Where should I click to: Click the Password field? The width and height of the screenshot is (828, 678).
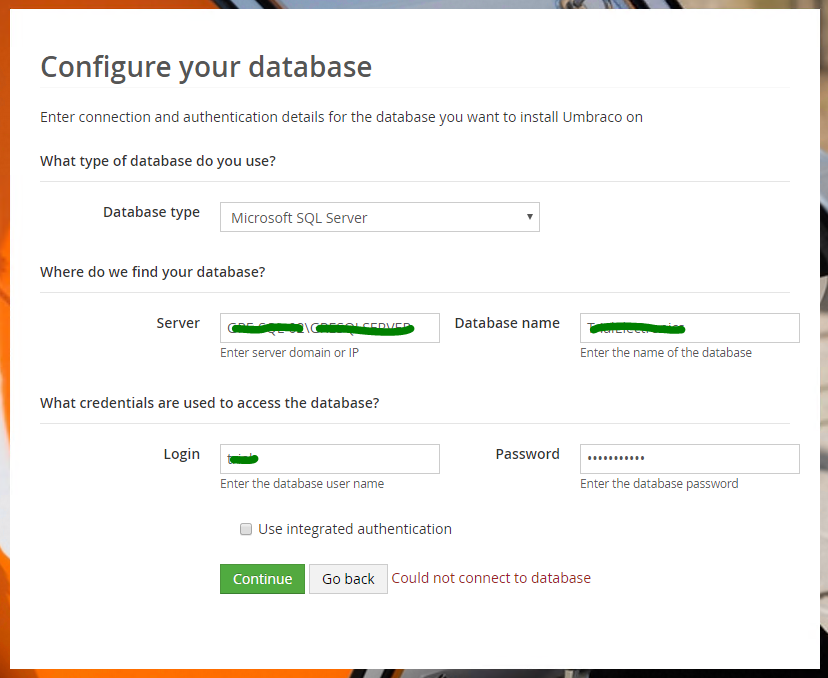pos(689,459)
